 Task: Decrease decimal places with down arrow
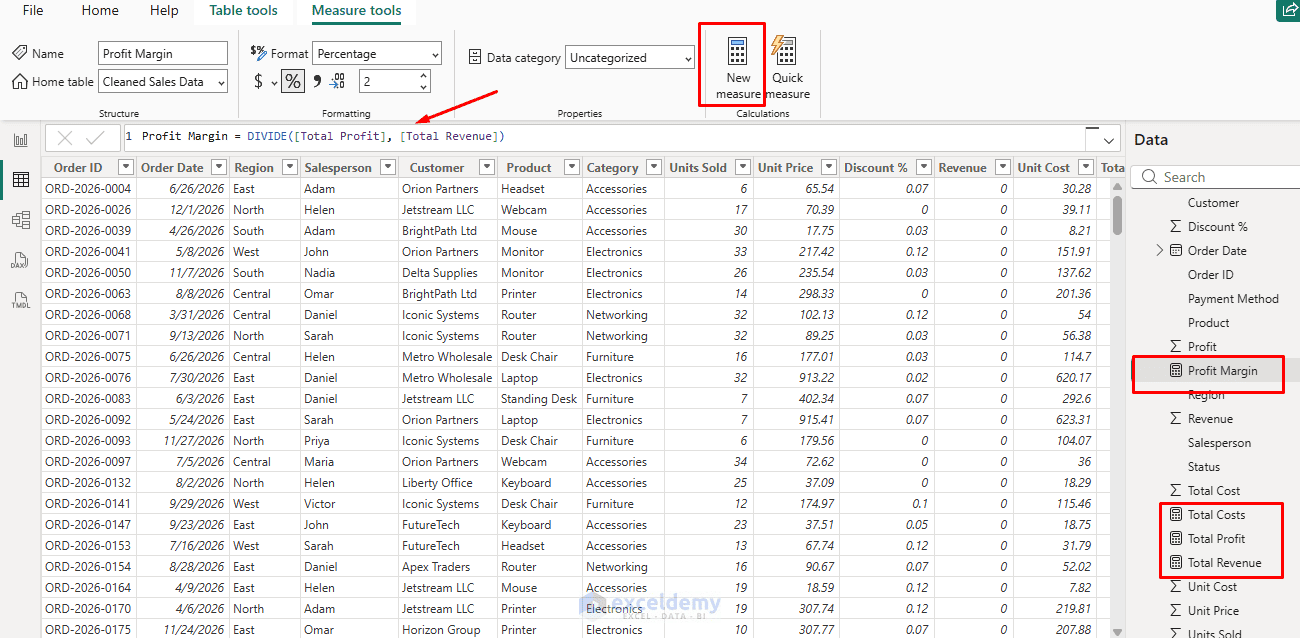pos(424,87)
